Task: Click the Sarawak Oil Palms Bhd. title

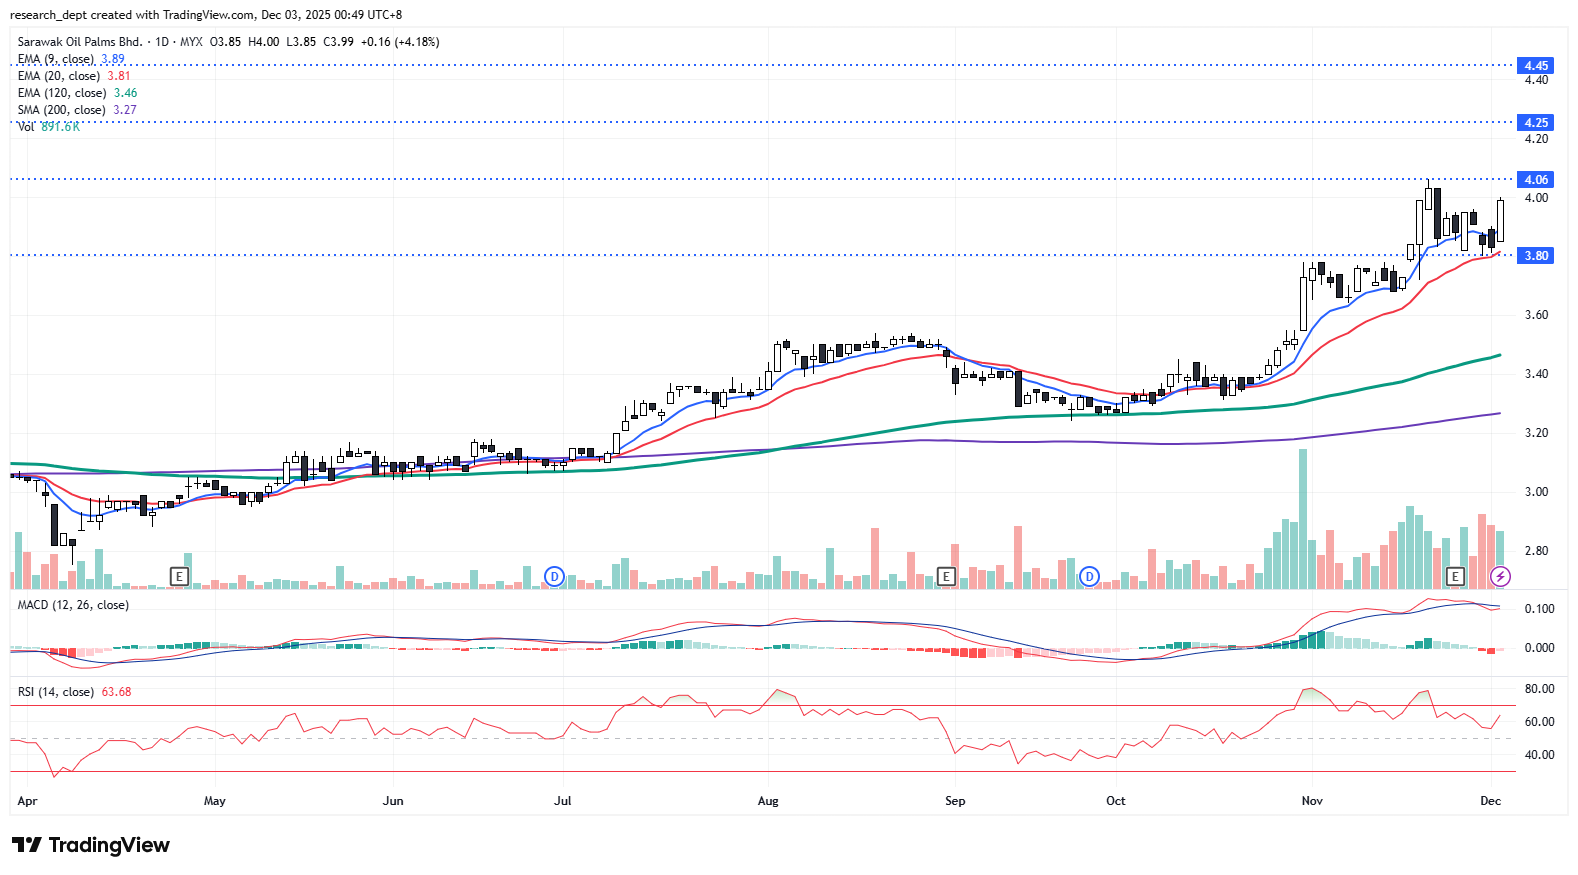Action: (80, 42)
